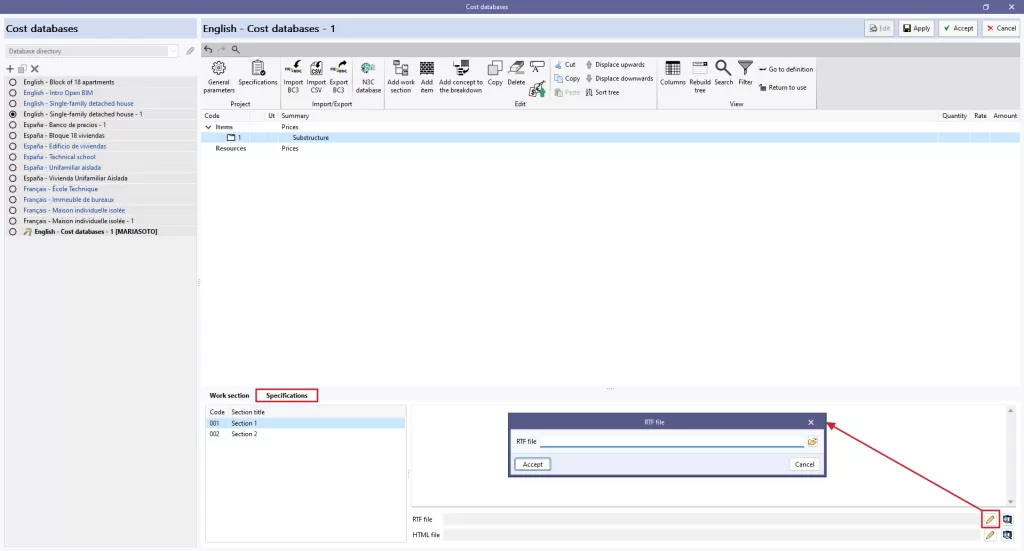1024x551 pixels.
Task: Click the Apply button at top
Action: [916, 28]
